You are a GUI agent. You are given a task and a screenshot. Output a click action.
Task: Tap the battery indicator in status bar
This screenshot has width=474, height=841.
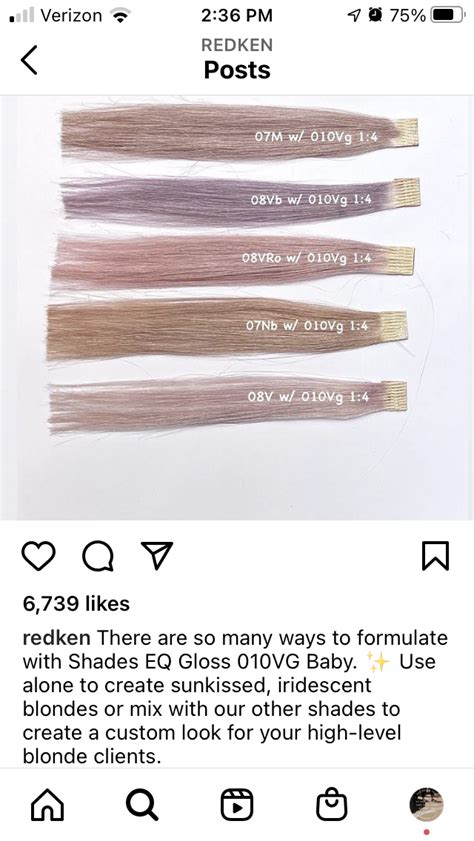(448, 16)
